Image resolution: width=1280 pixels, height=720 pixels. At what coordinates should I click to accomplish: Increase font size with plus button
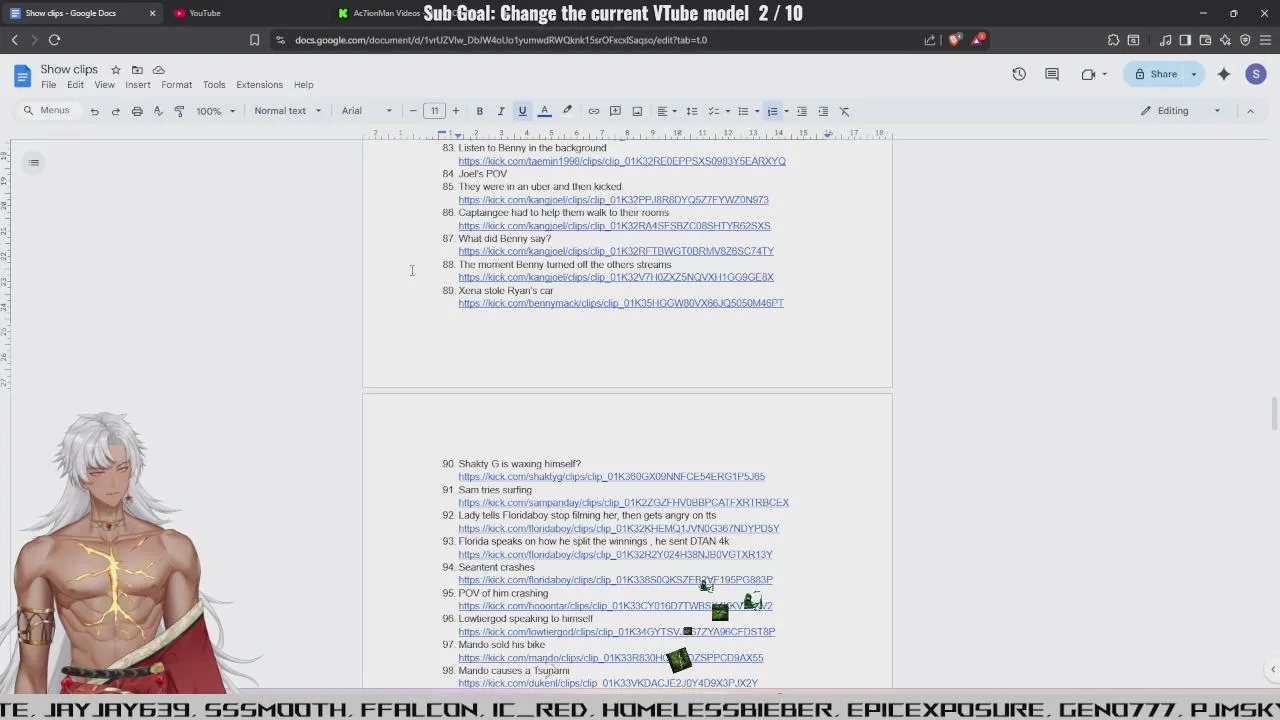(455, 111)
